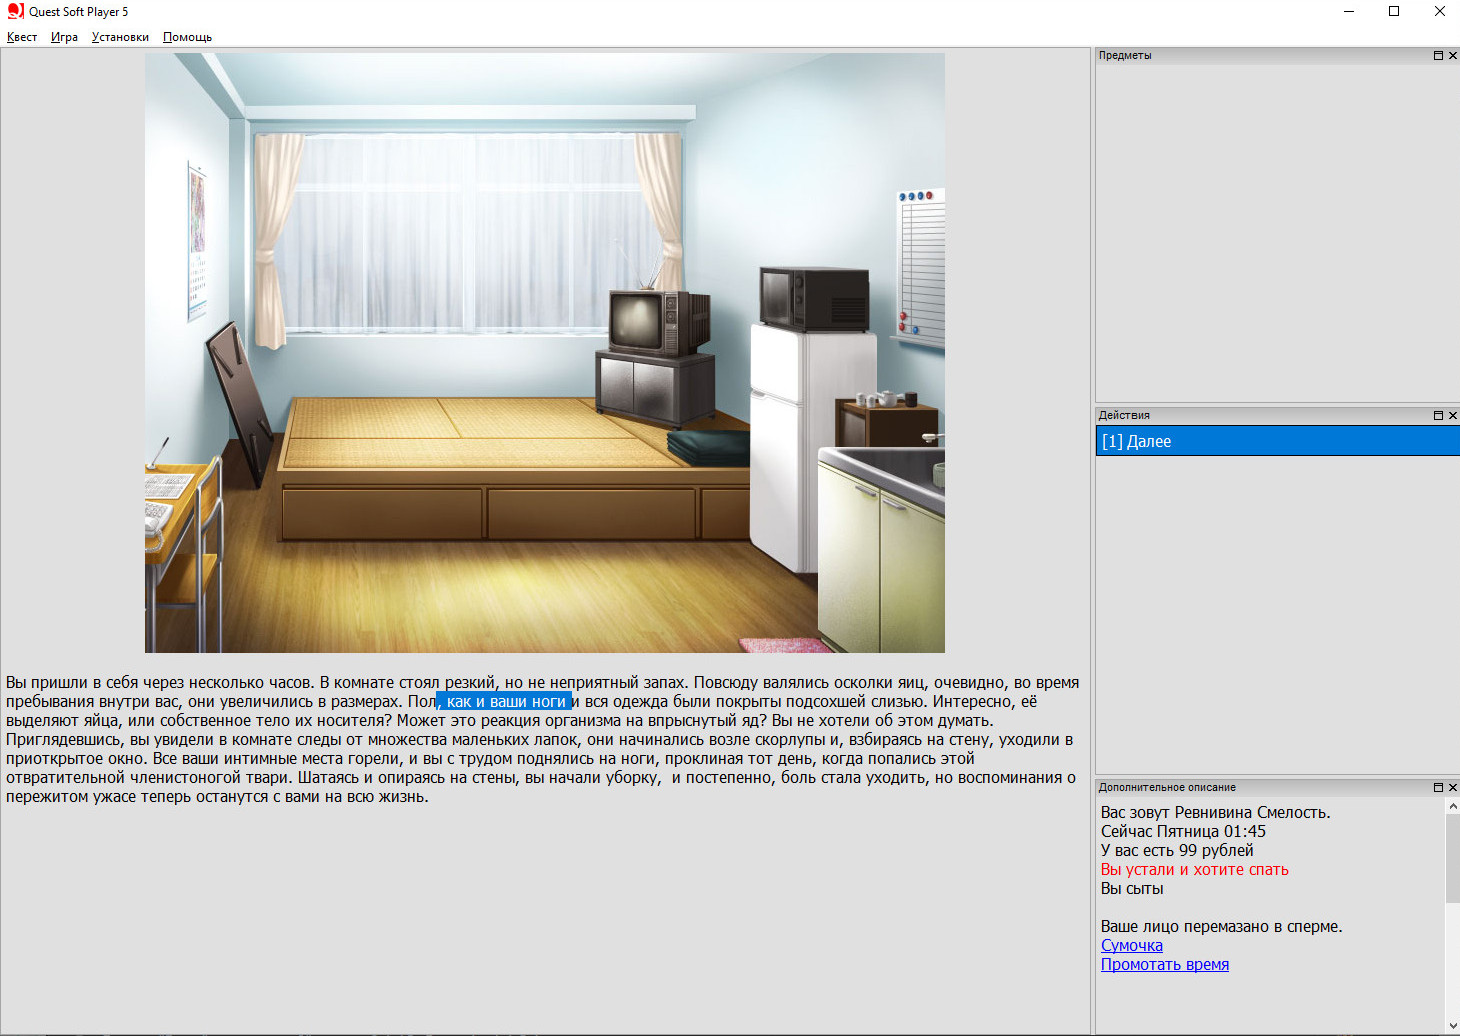Open the Установки menu

coord(120,37)
